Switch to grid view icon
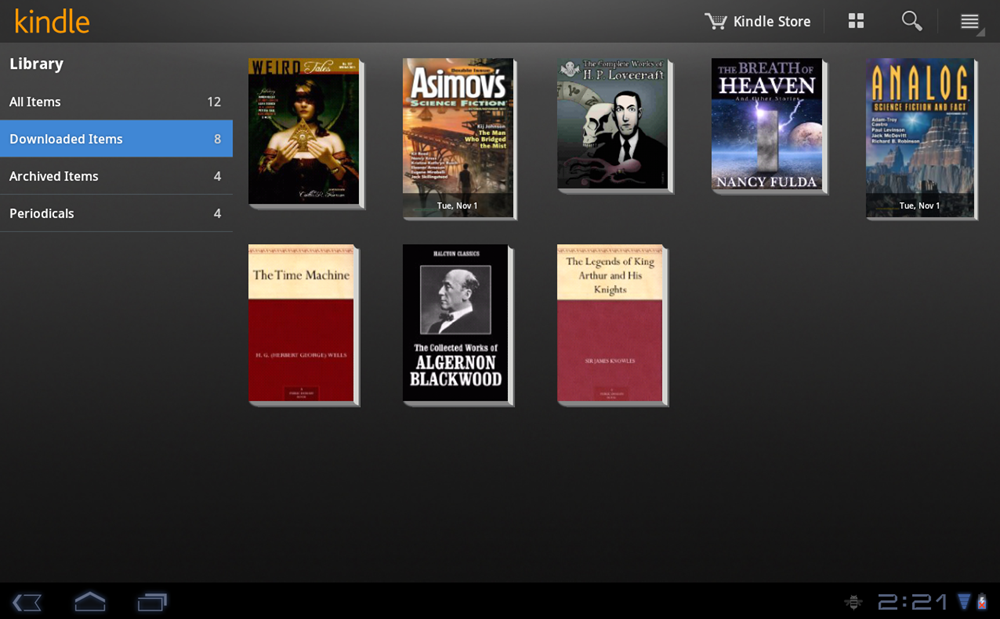1000x619 pixels. click(856, 21)
